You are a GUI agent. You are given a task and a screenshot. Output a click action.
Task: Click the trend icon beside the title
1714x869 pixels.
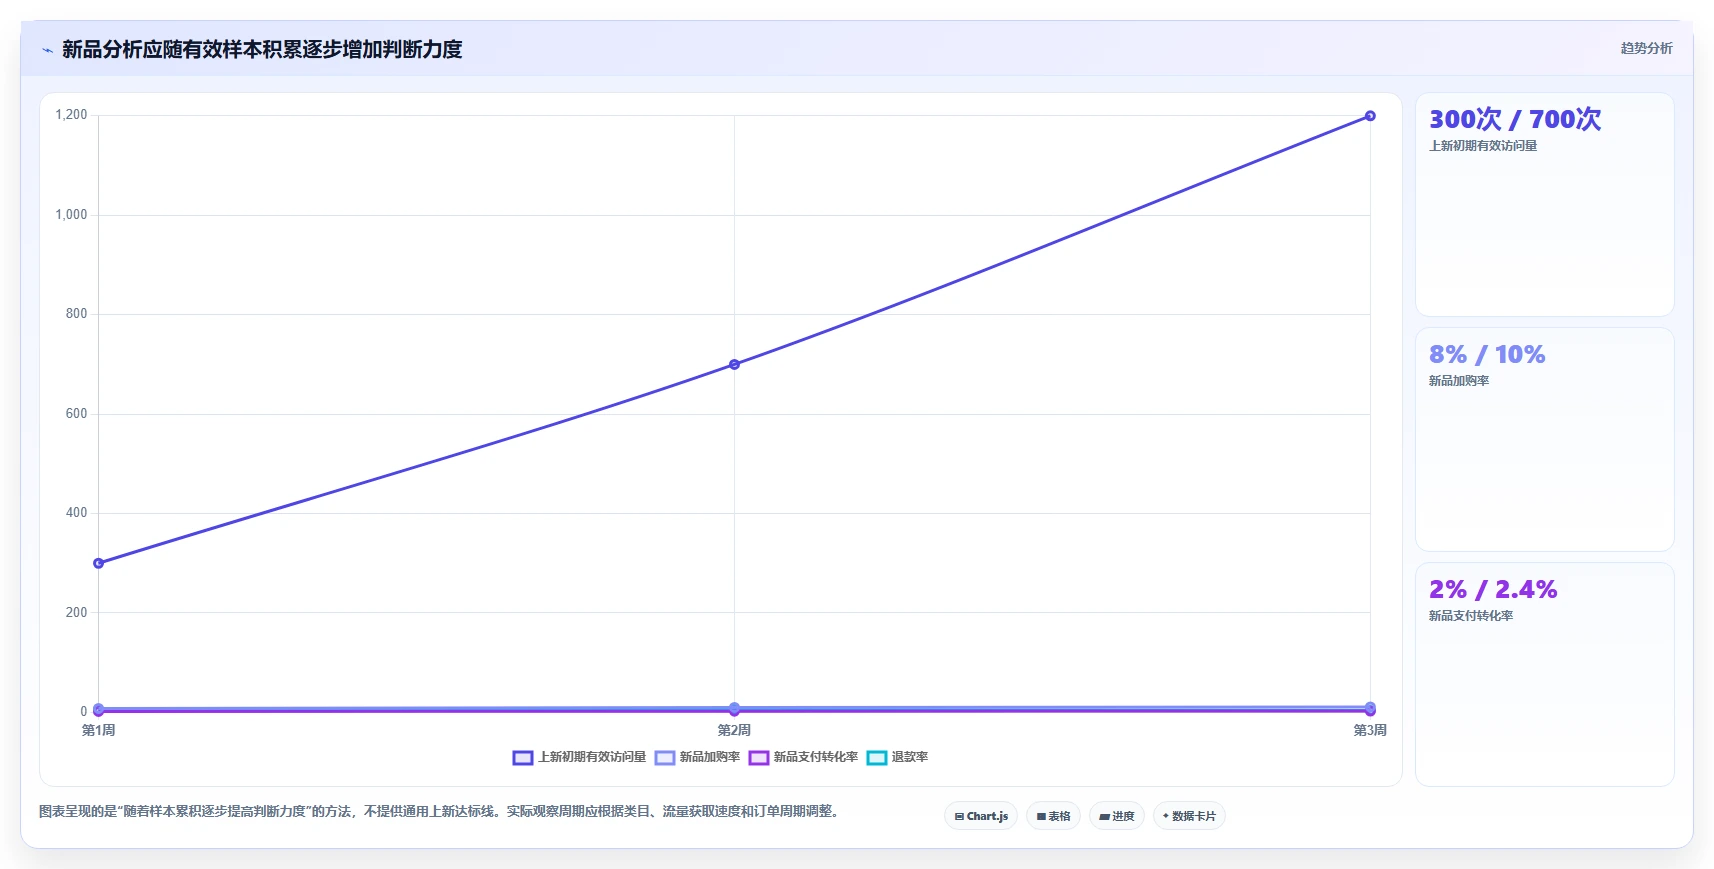click(47, 50)
